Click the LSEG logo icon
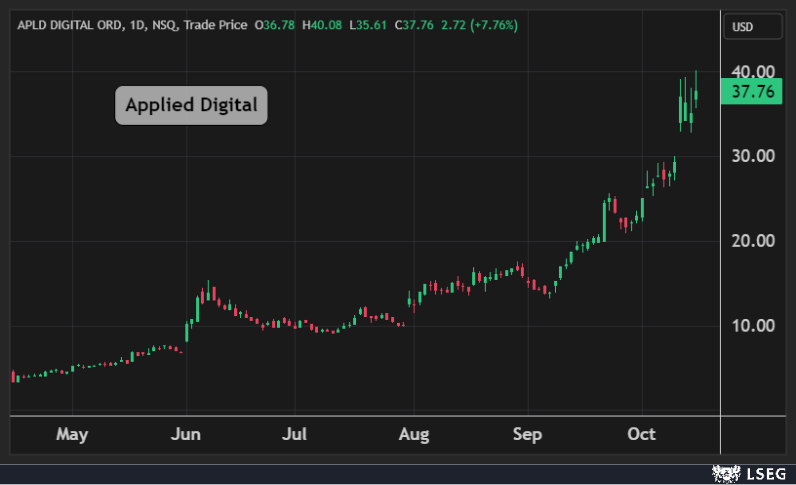 pyautogui.click(x=724, y=472)
